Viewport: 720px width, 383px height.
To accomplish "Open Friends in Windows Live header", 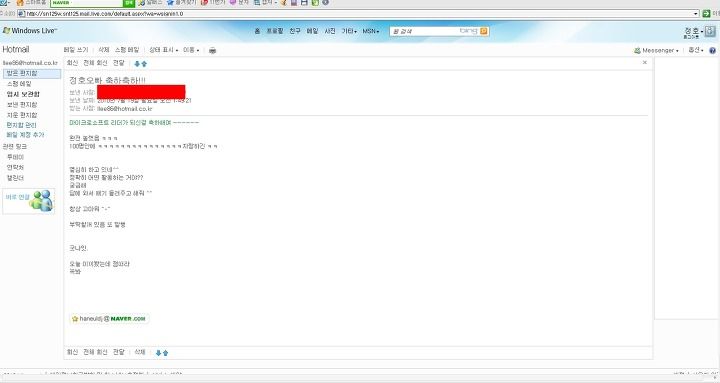I will click(x=295, y=31).
